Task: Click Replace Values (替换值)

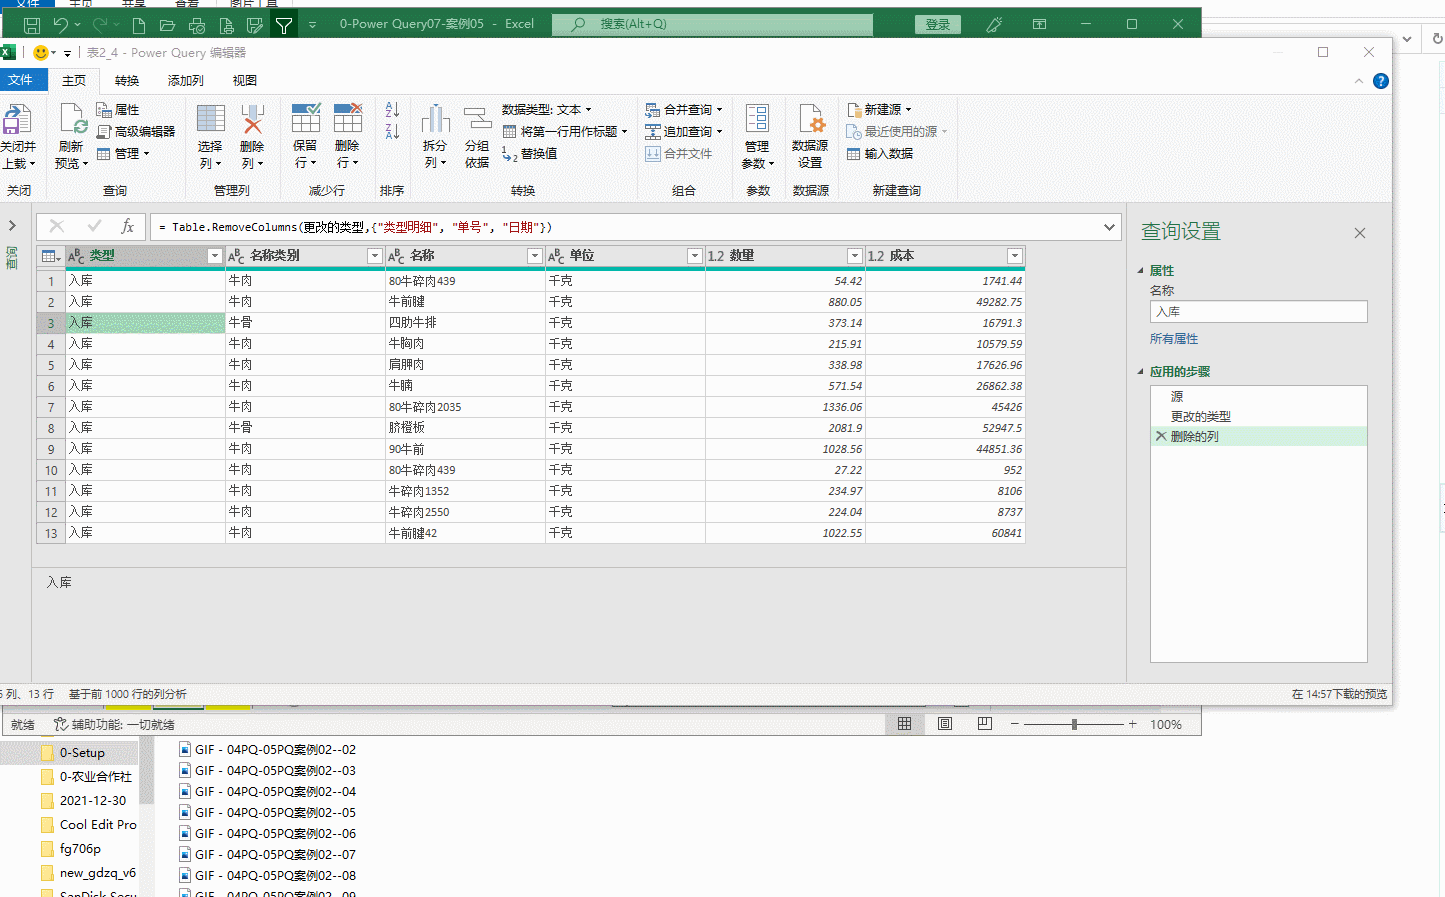Action: 530,154
